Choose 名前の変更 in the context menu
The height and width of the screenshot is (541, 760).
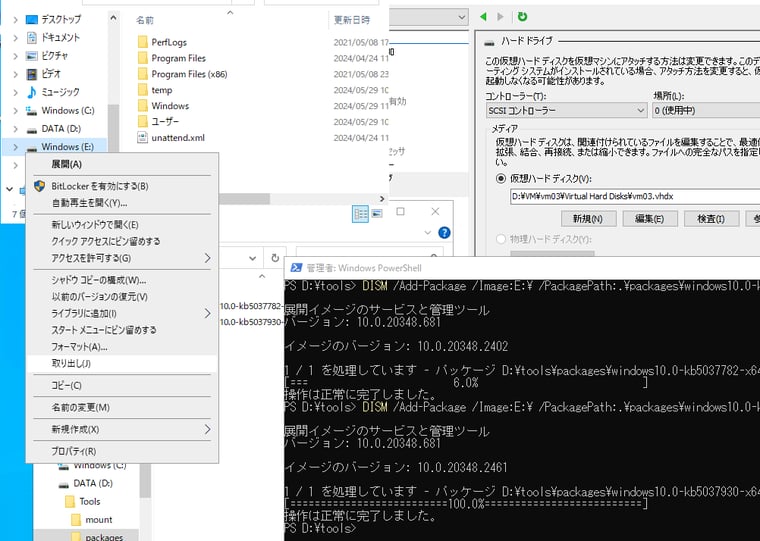(x=122, y=407)
